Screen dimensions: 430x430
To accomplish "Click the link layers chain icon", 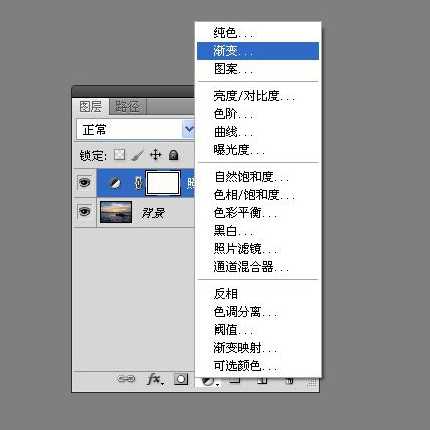I will coord(126,379).
